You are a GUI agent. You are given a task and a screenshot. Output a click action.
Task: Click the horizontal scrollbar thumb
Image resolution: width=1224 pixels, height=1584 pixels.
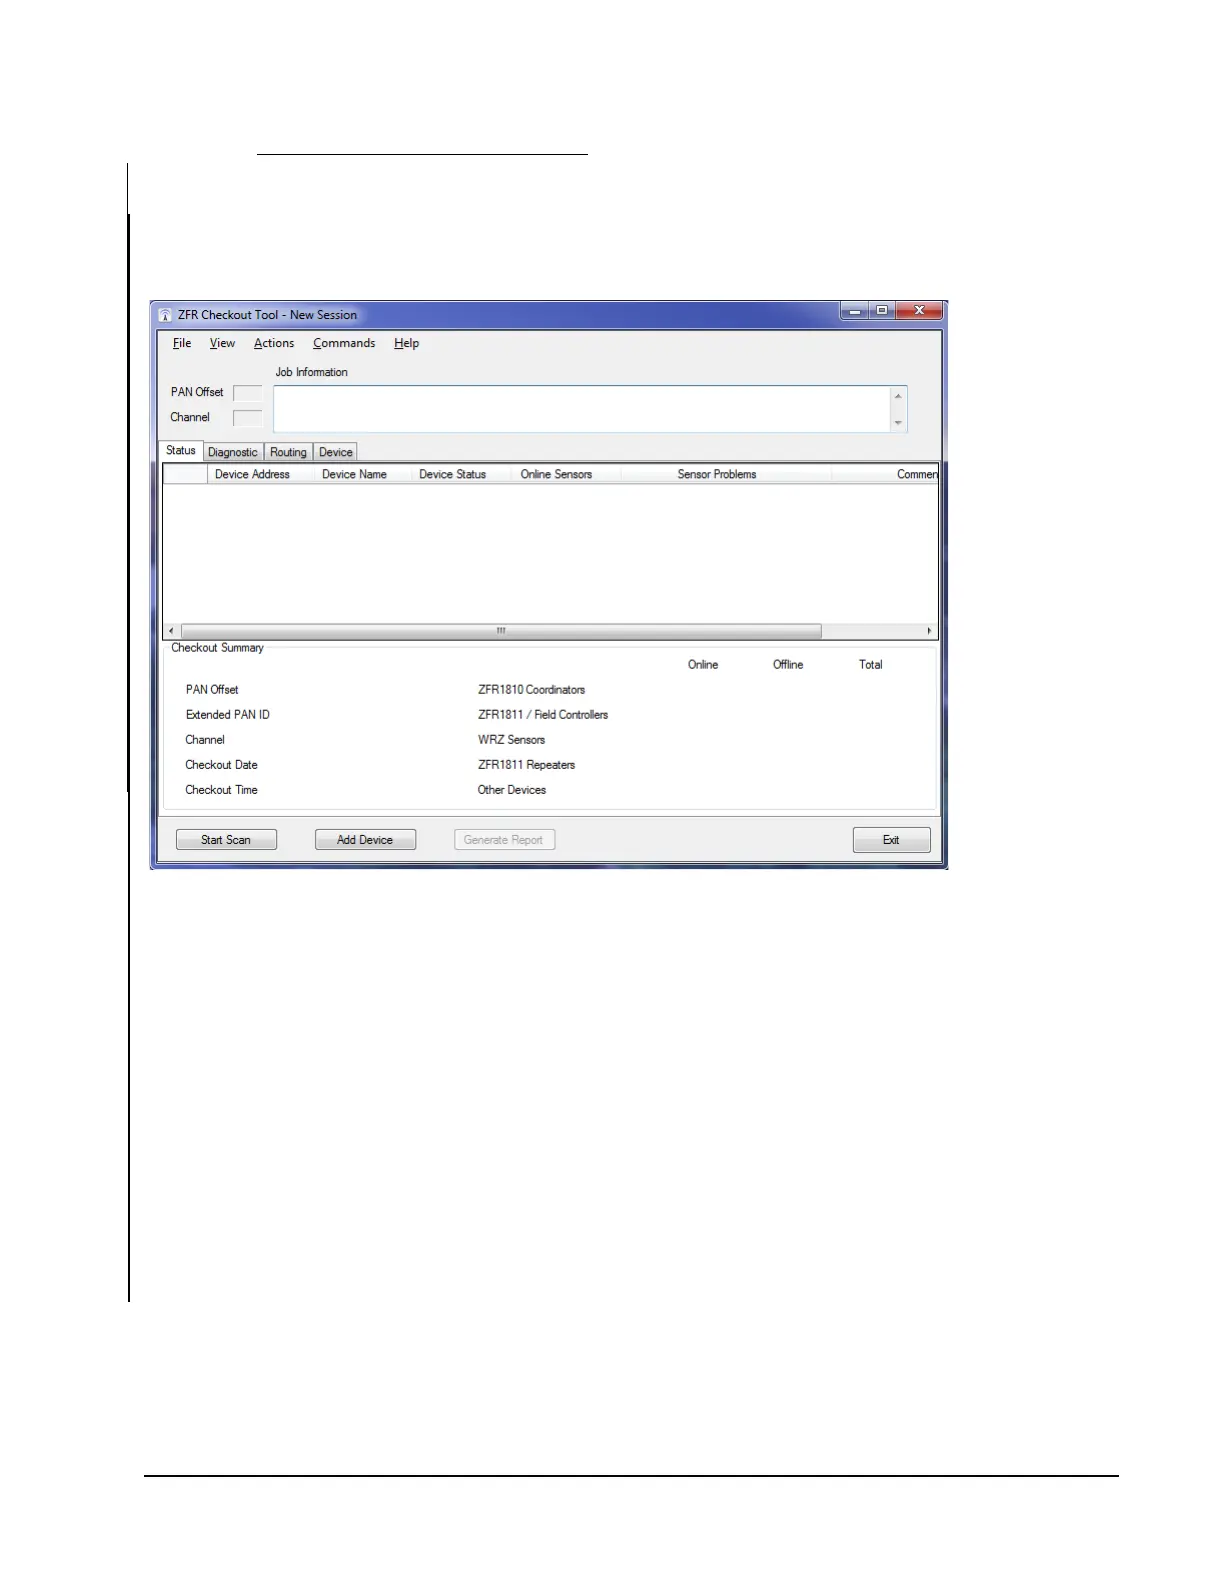click(501, 631)
